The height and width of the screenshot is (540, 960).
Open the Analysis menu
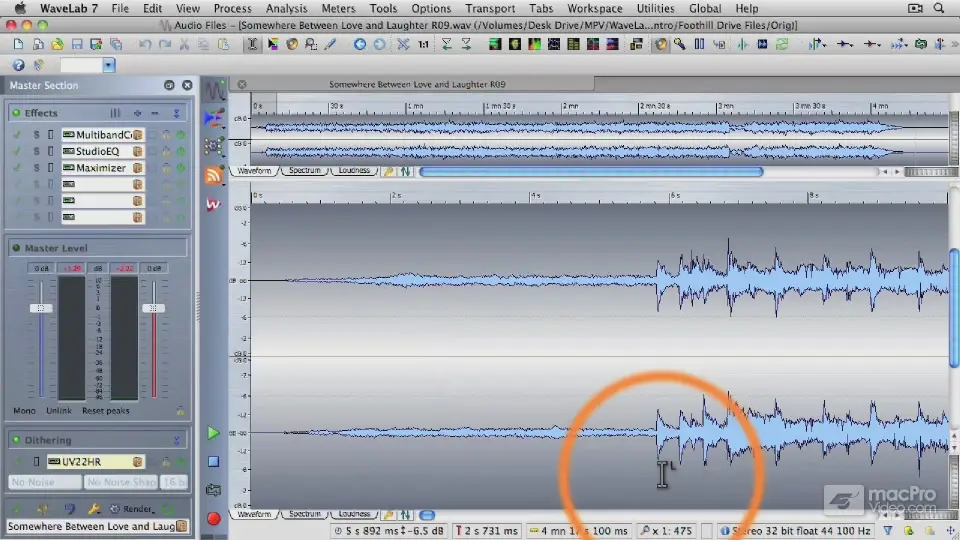pos(286,9)
